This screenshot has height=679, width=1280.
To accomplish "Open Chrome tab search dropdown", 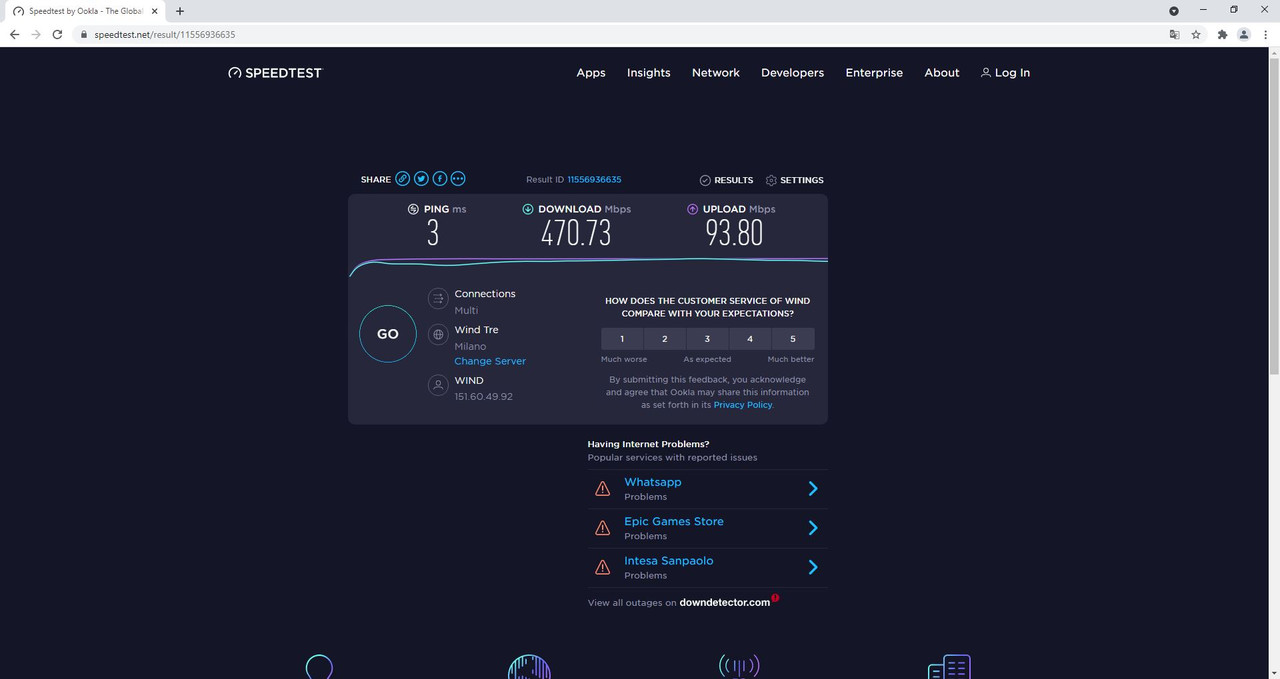I will click(1174, 10).
